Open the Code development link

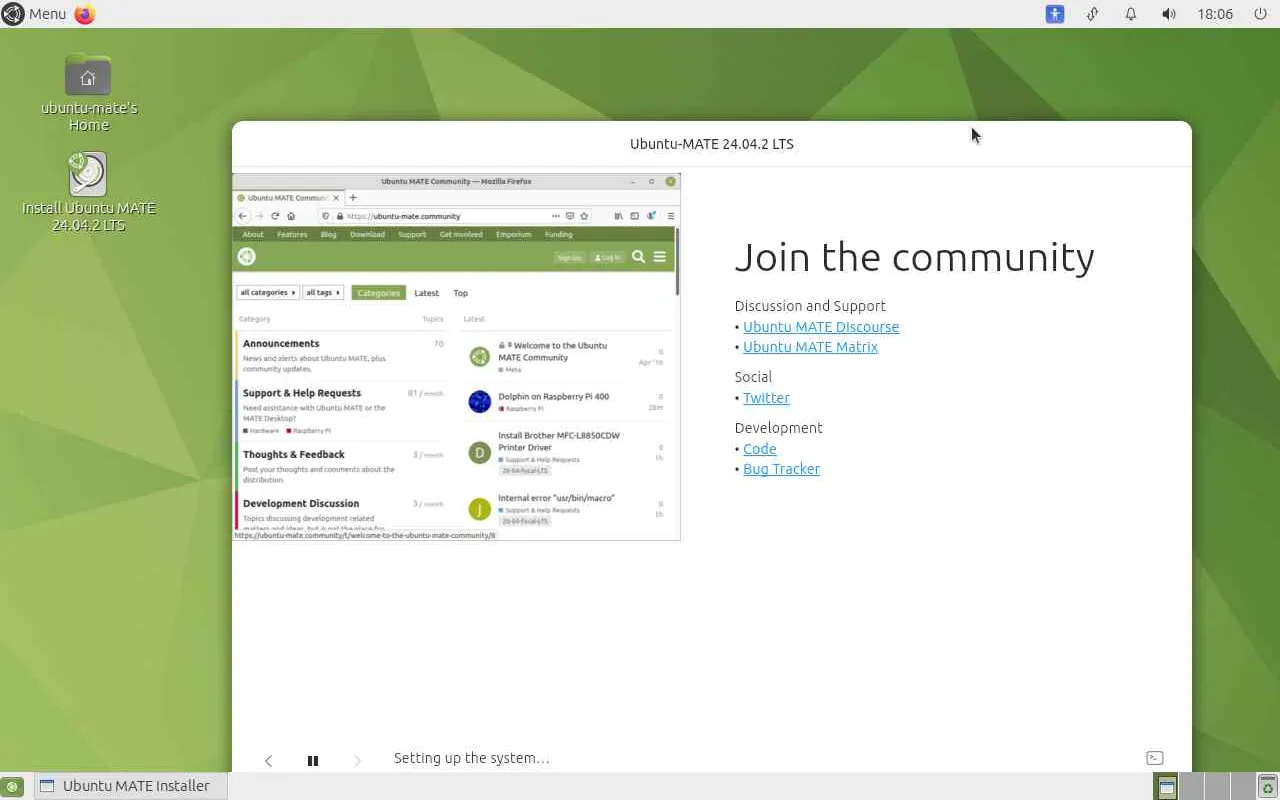(x=760, y=449)
